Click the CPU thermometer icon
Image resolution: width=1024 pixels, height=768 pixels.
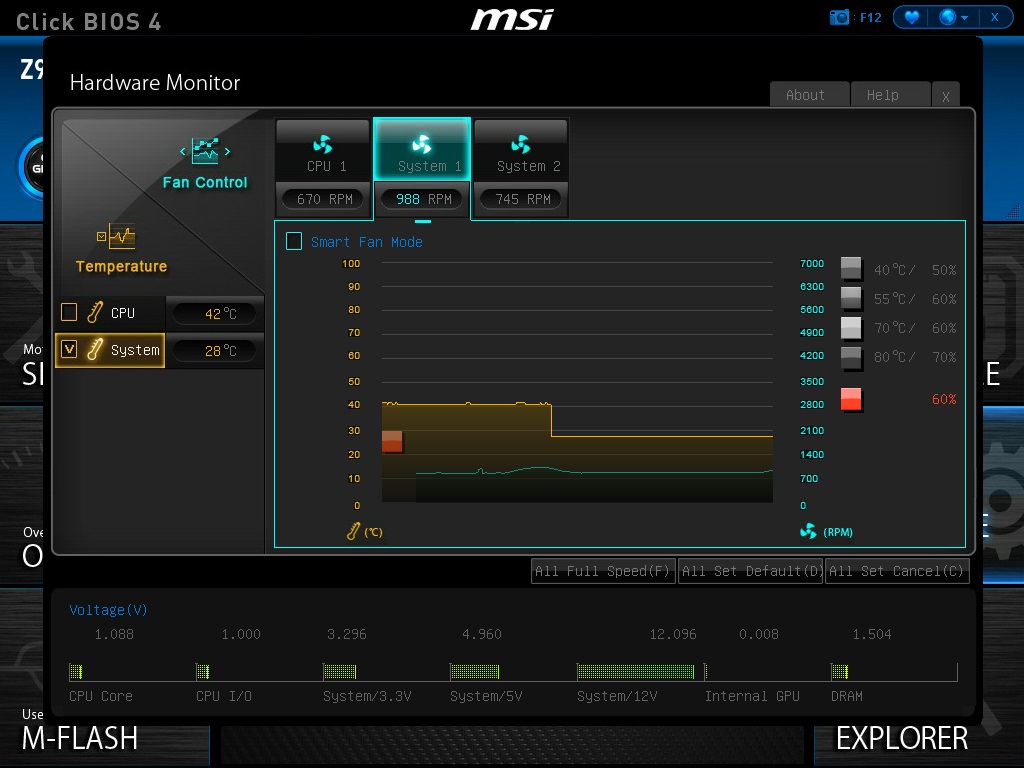pos(95,313)
